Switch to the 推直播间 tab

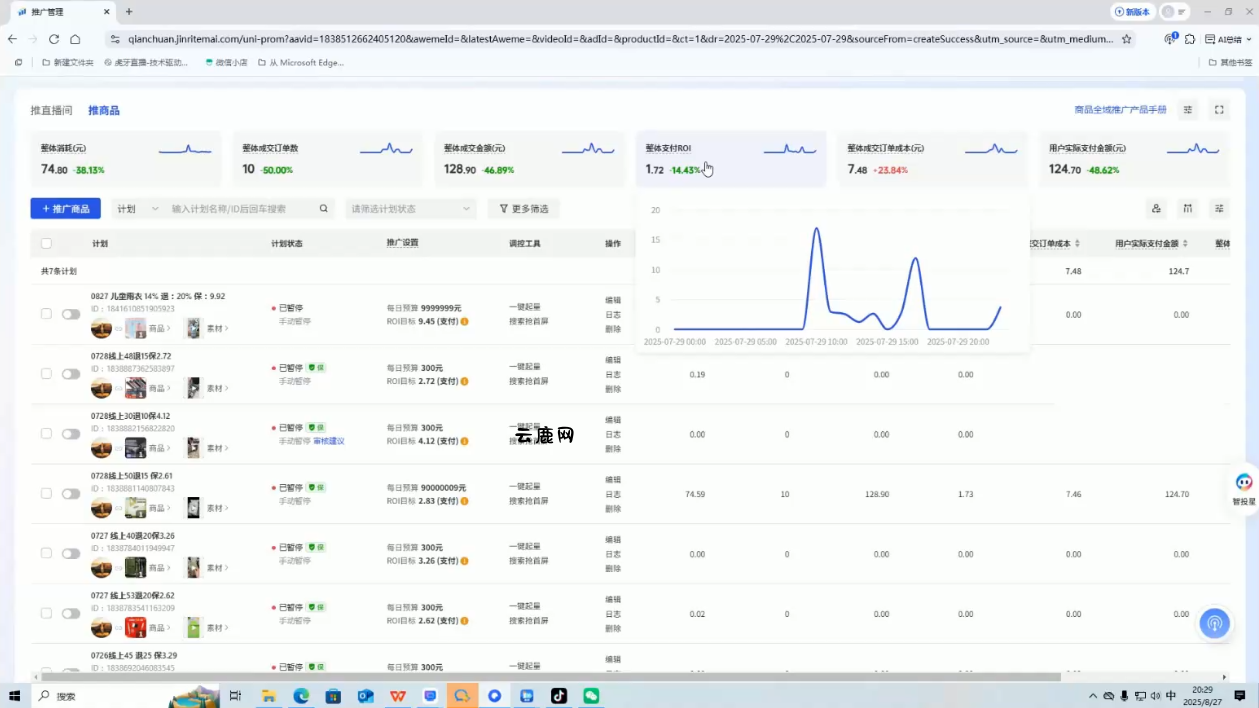[x=51, y=110]
